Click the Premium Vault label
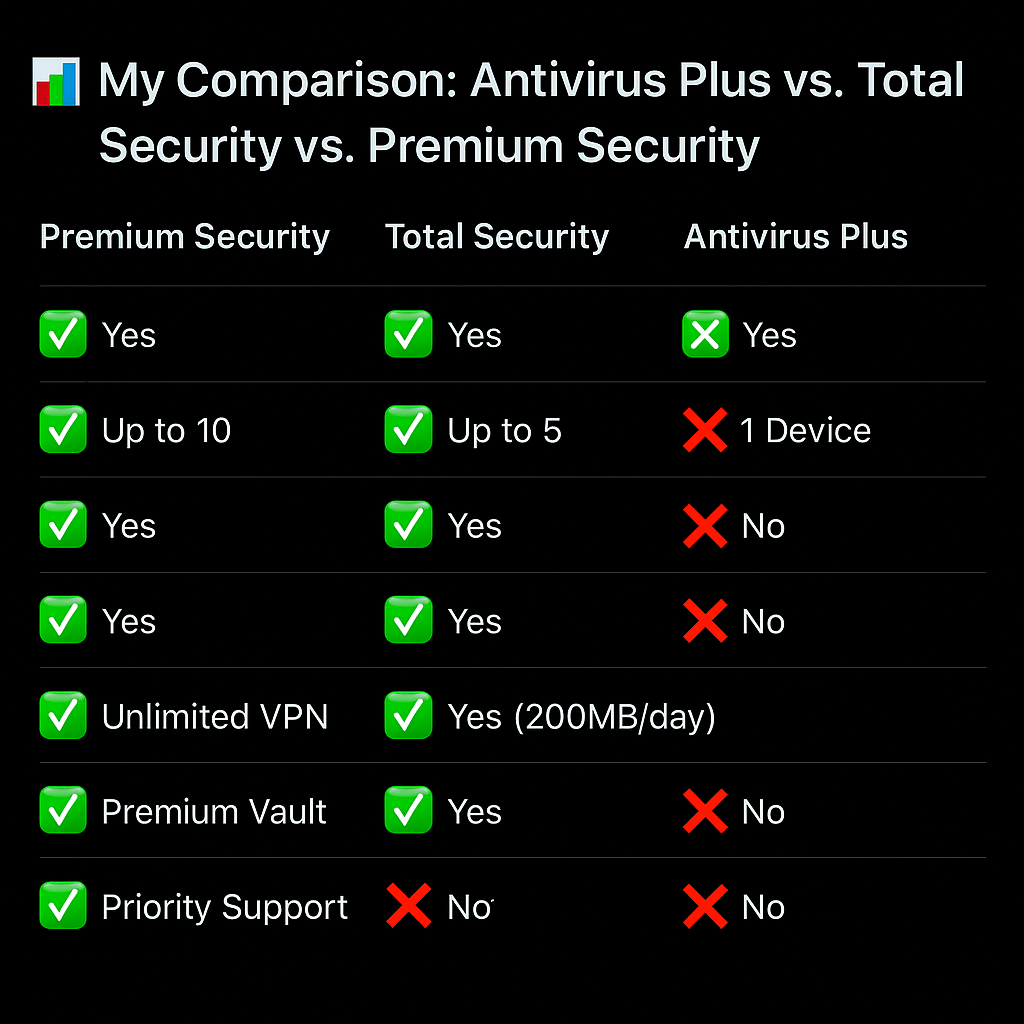The width and height of the screenshot is (1024, 1024). 214,812
